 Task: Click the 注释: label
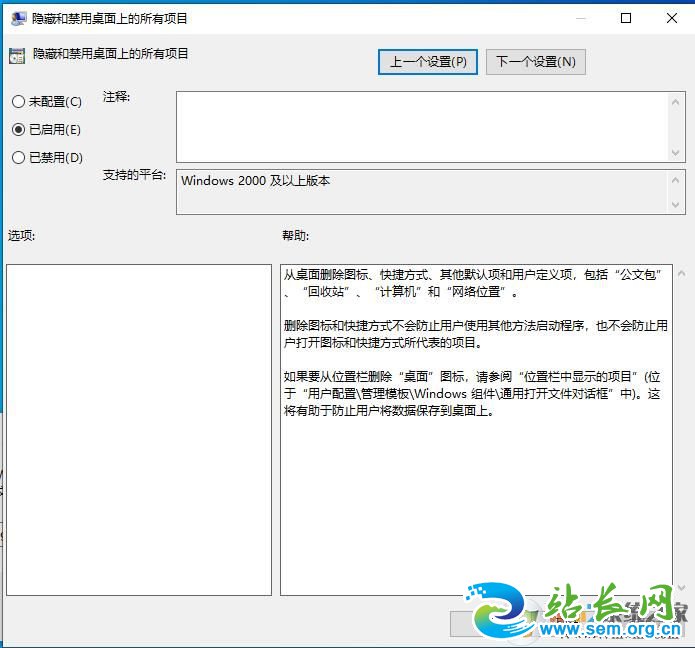coord(117,97)
